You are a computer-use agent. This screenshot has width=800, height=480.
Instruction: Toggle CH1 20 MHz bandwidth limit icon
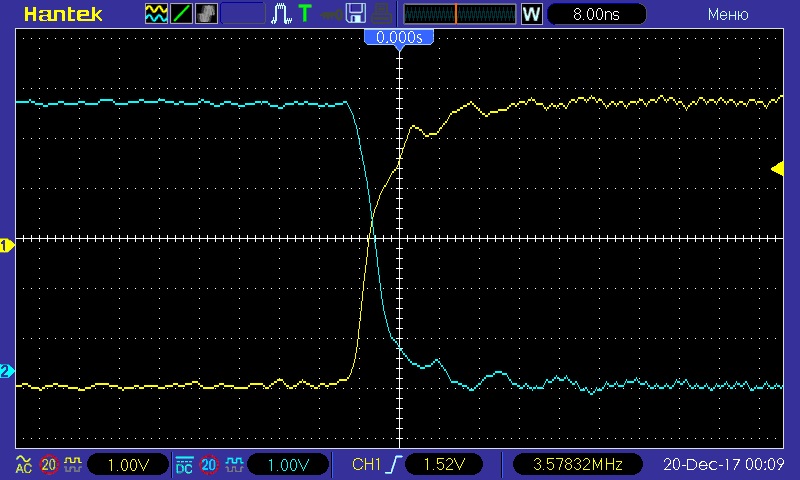[48, 465]
